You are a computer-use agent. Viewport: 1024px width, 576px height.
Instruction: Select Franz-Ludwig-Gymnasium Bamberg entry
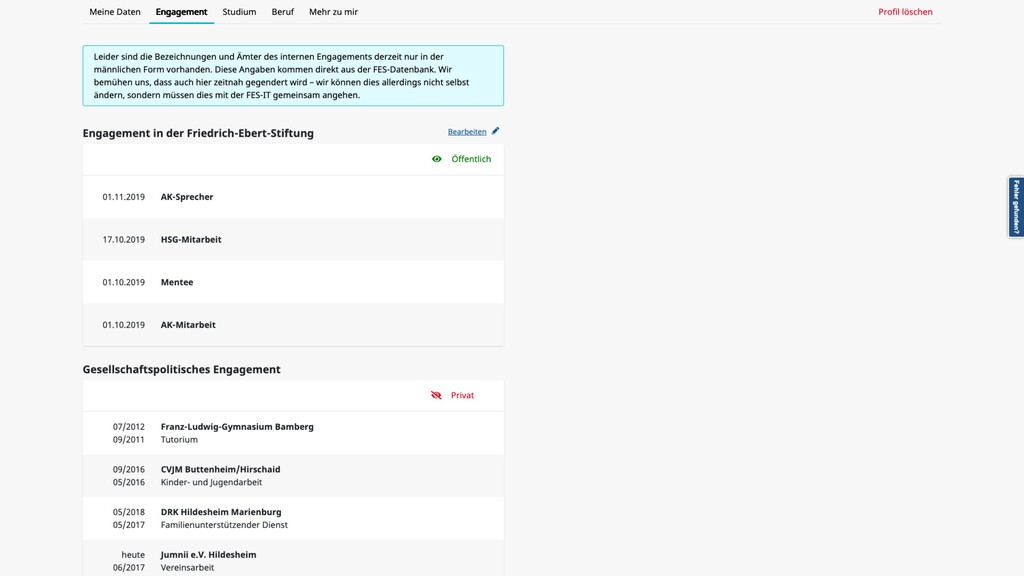tap(237, 427)
